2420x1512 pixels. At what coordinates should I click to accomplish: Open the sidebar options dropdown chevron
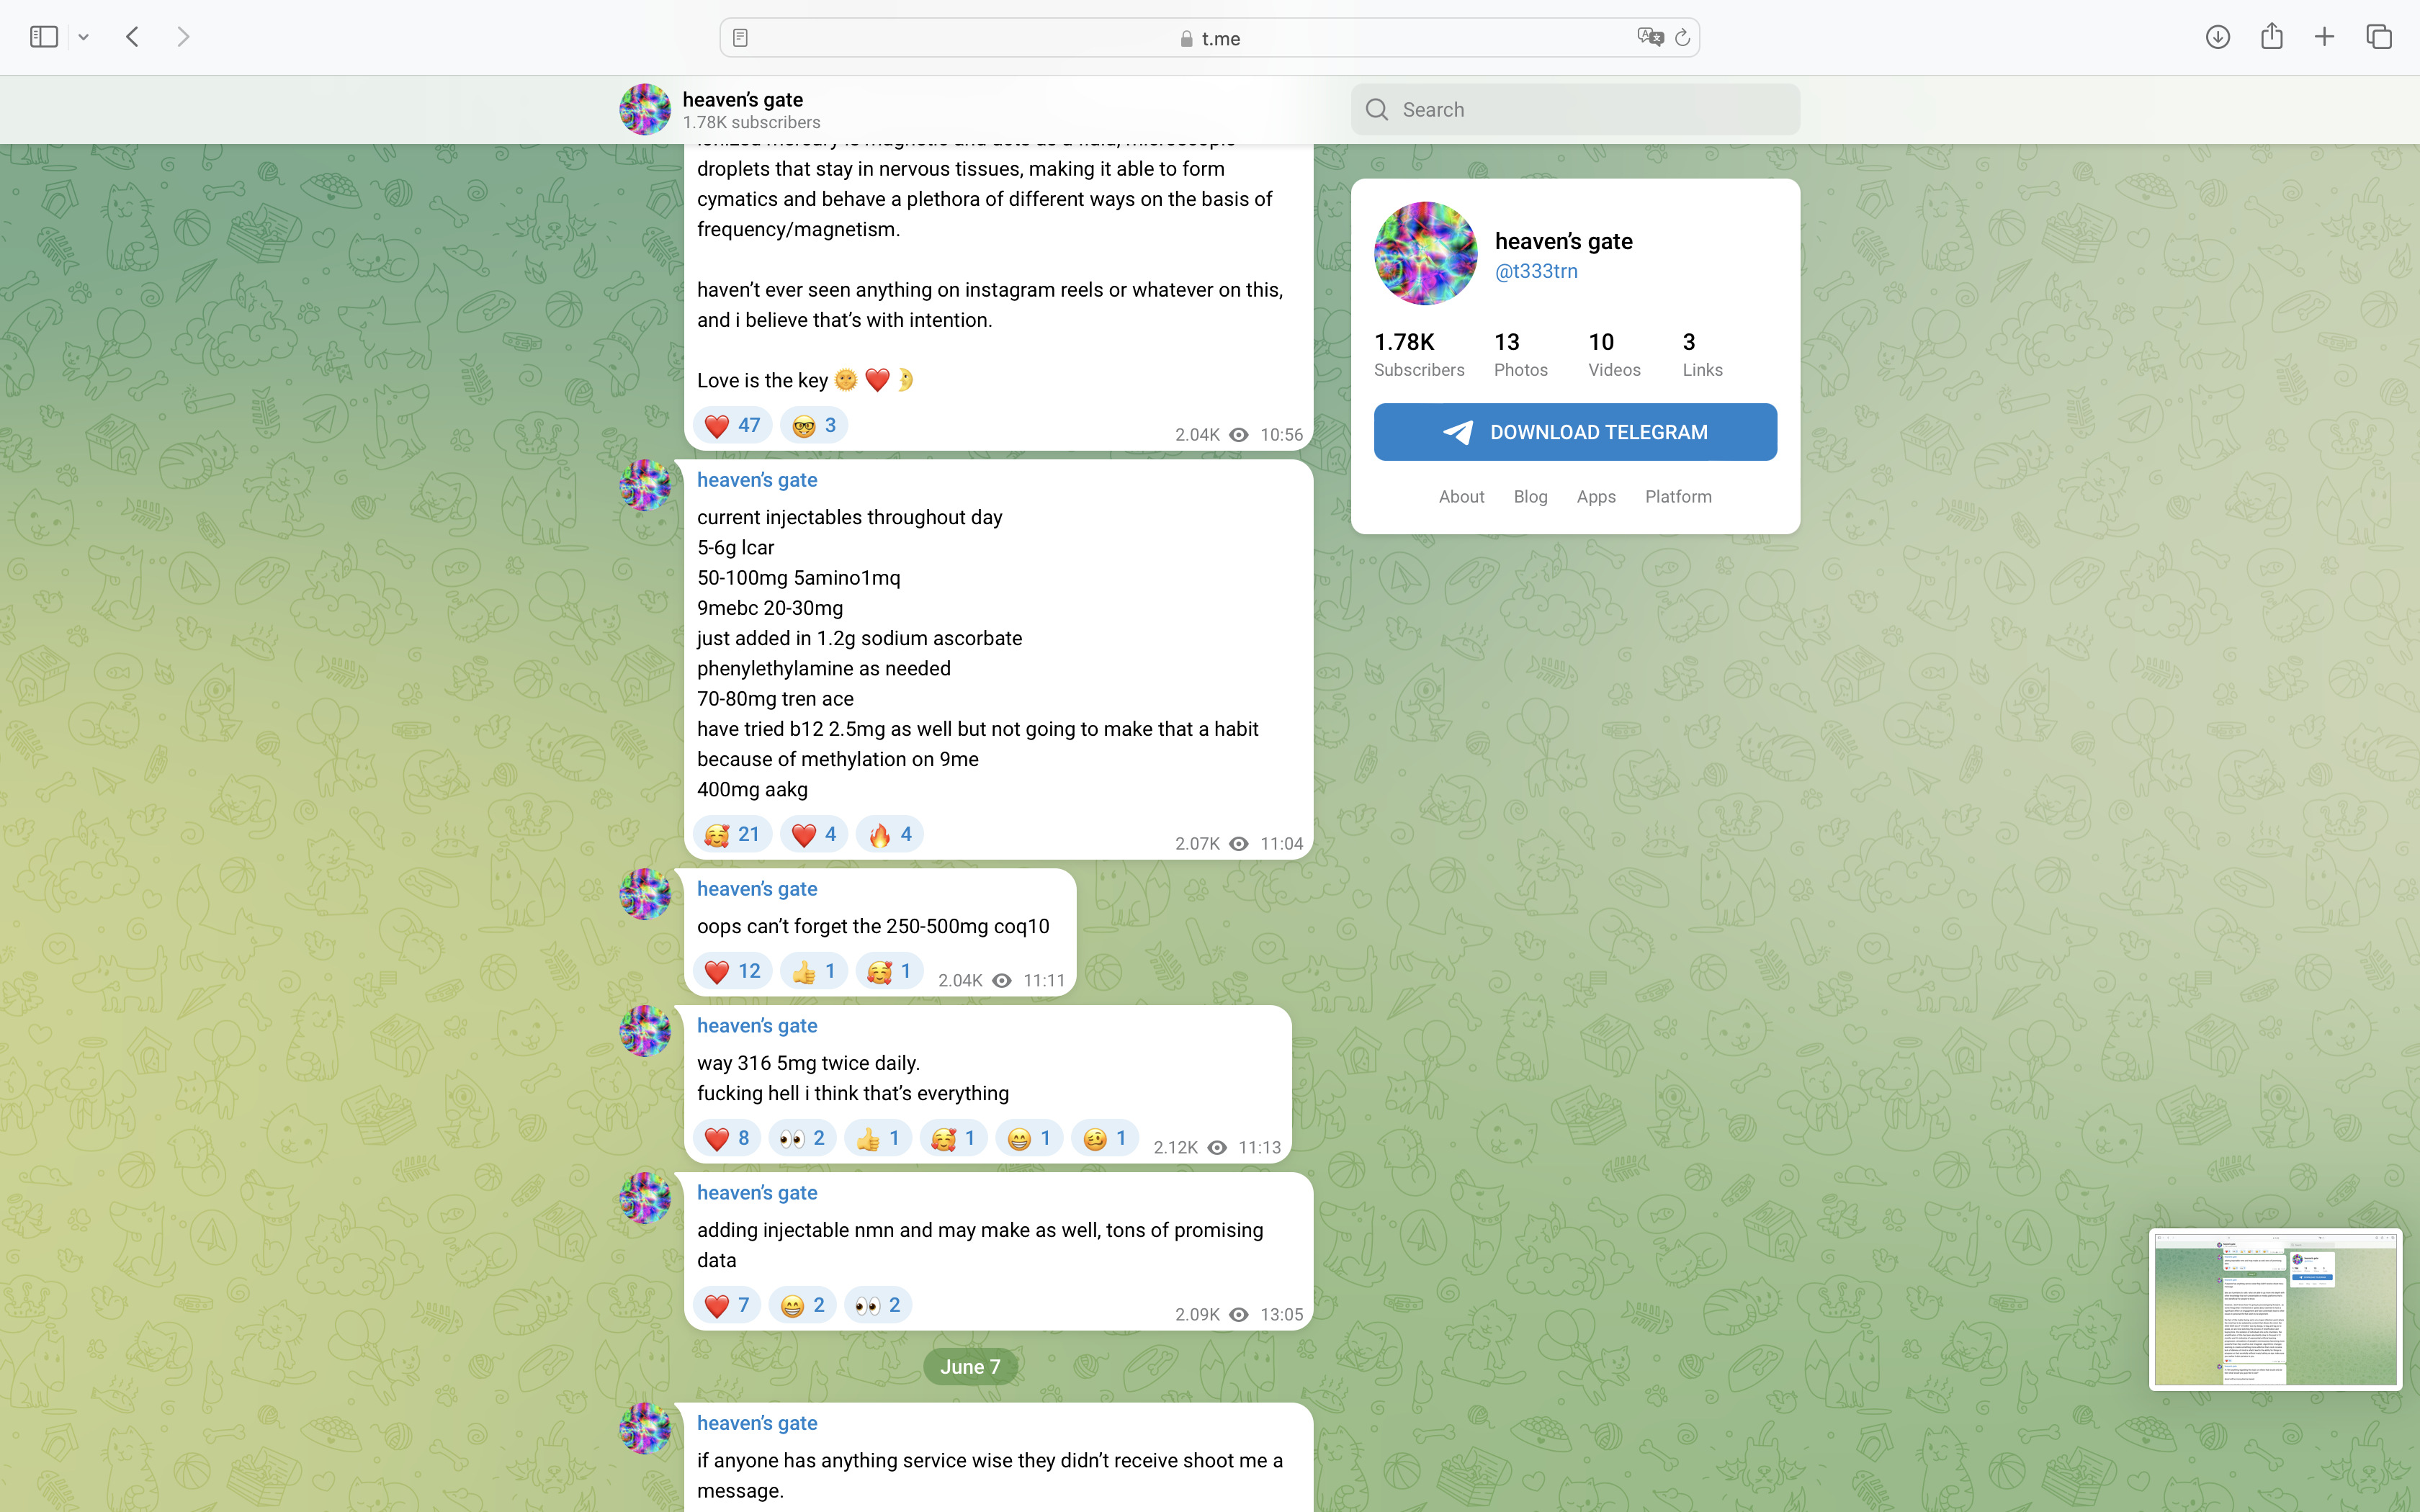click(x=84, y=37)
